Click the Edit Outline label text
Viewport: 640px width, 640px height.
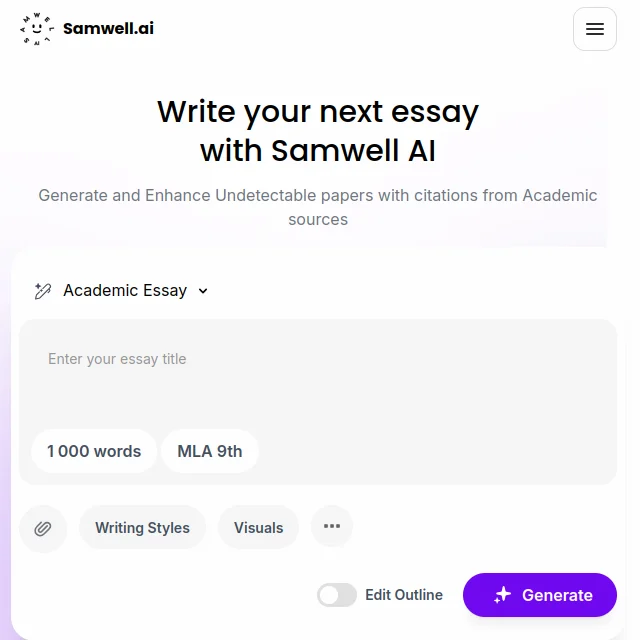(x=404, y=595)
